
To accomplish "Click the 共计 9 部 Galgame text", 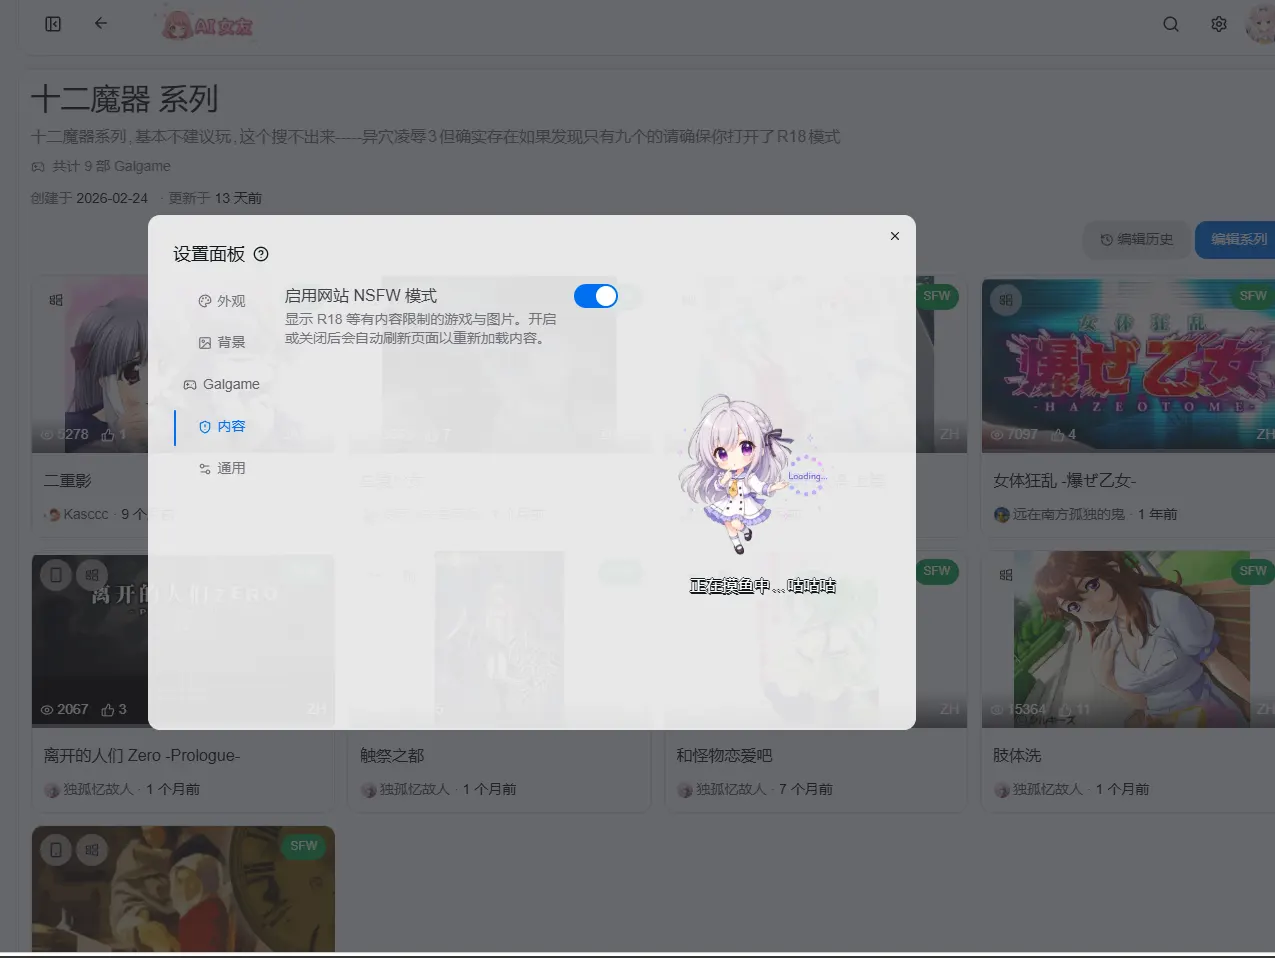I will point(111,166).
